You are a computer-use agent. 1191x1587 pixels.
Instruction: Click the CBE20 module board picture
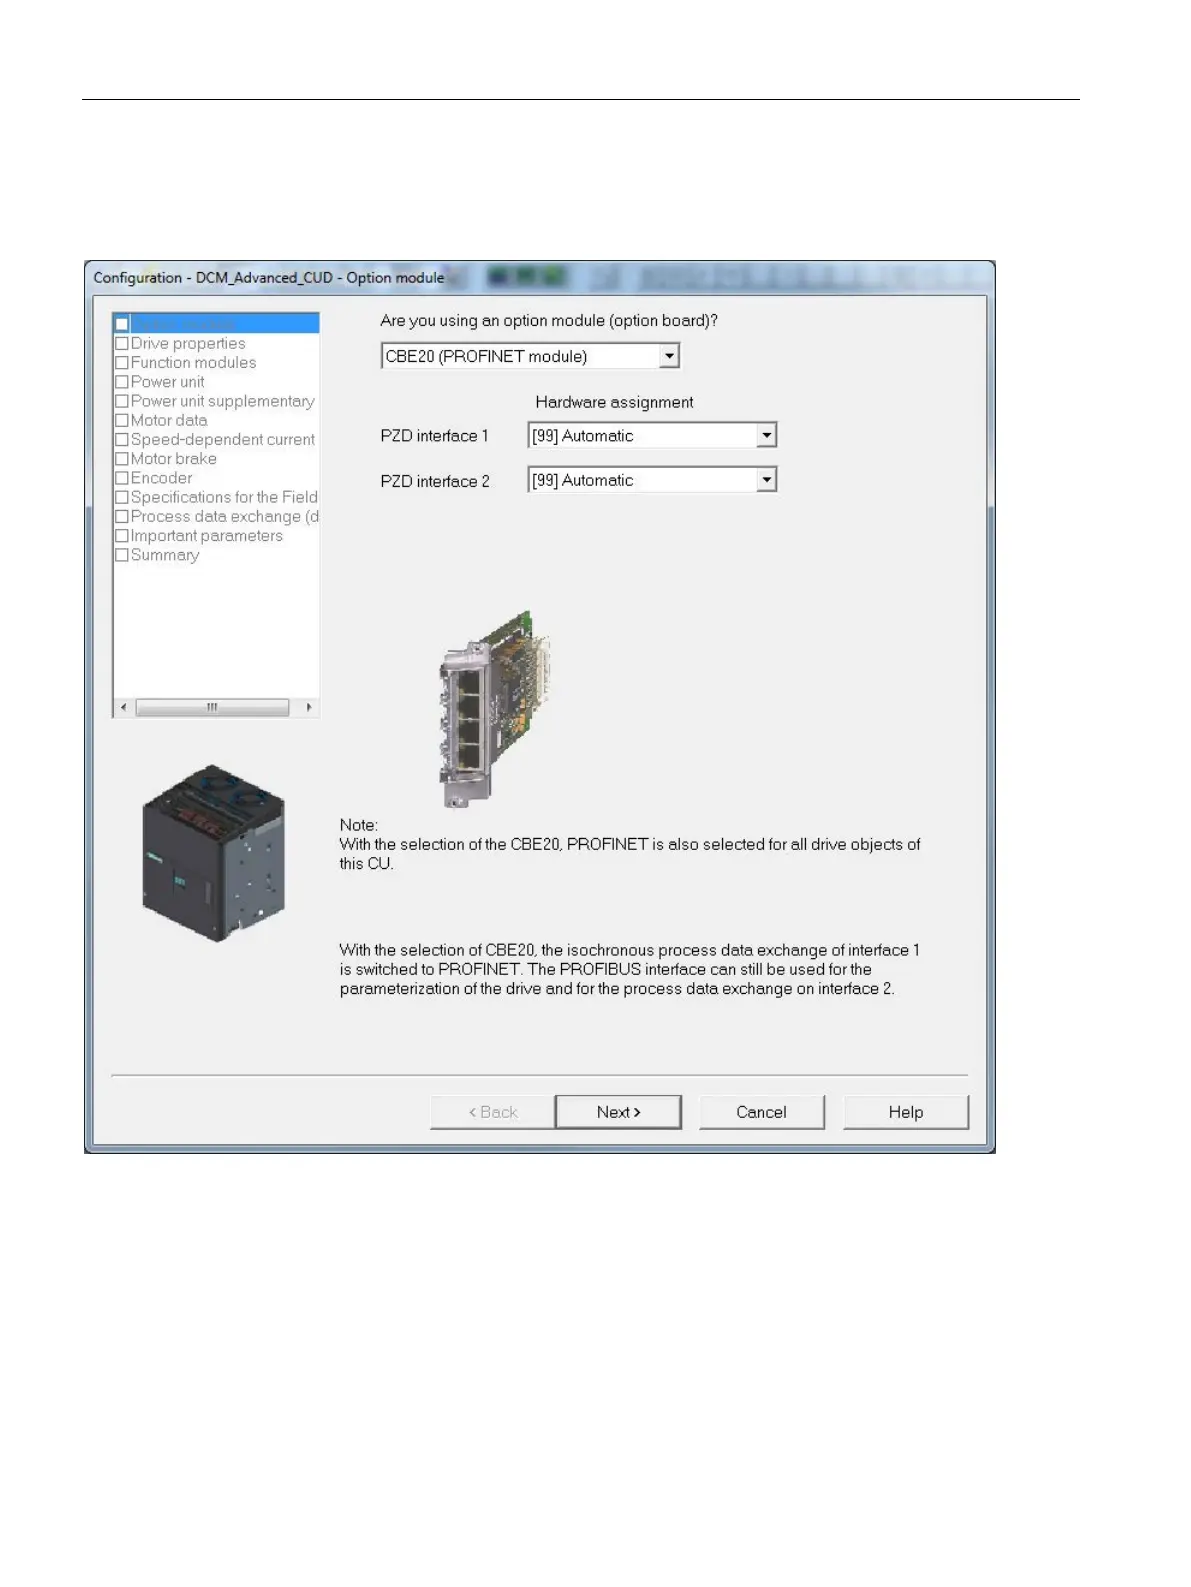[495, 708]
